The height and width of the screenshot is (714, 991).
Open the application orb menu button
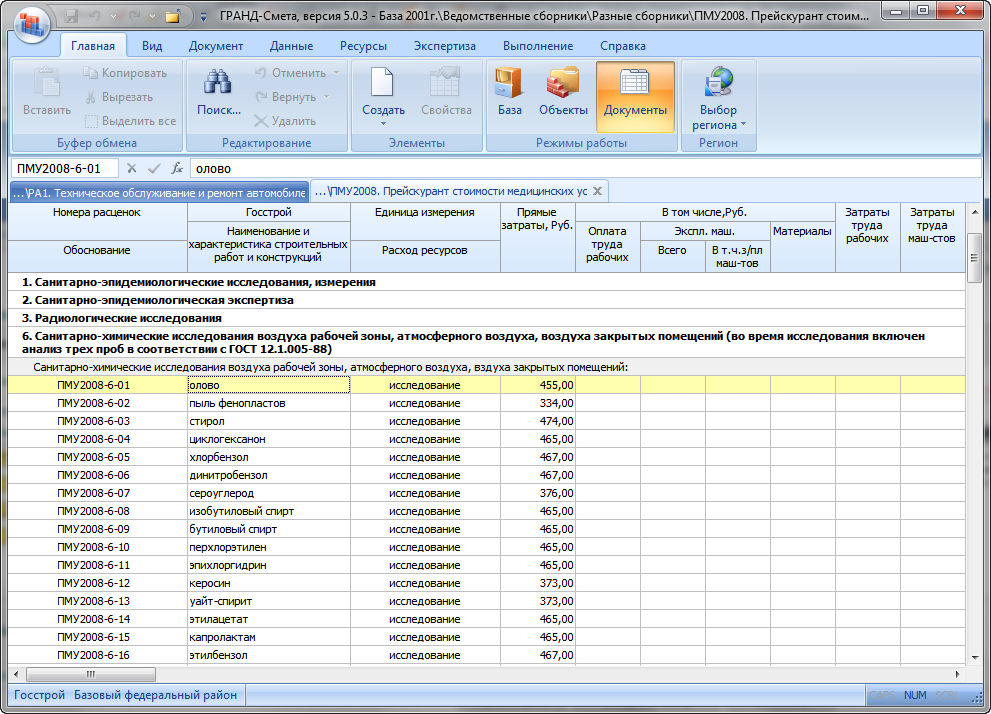point(32,21)
